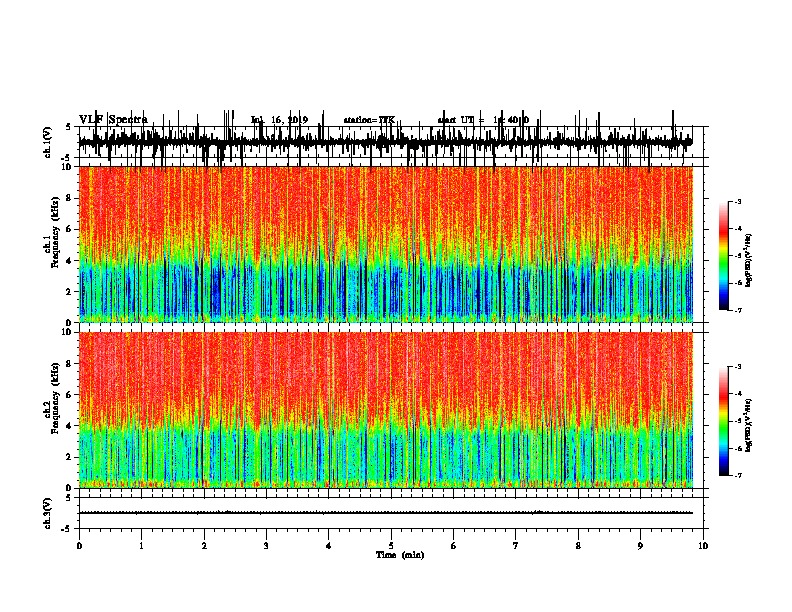Click the '10' kHz tick on ch.1 spectrogram
The width and height of the screenshot is (792, 612).
(x=68, y=167)
